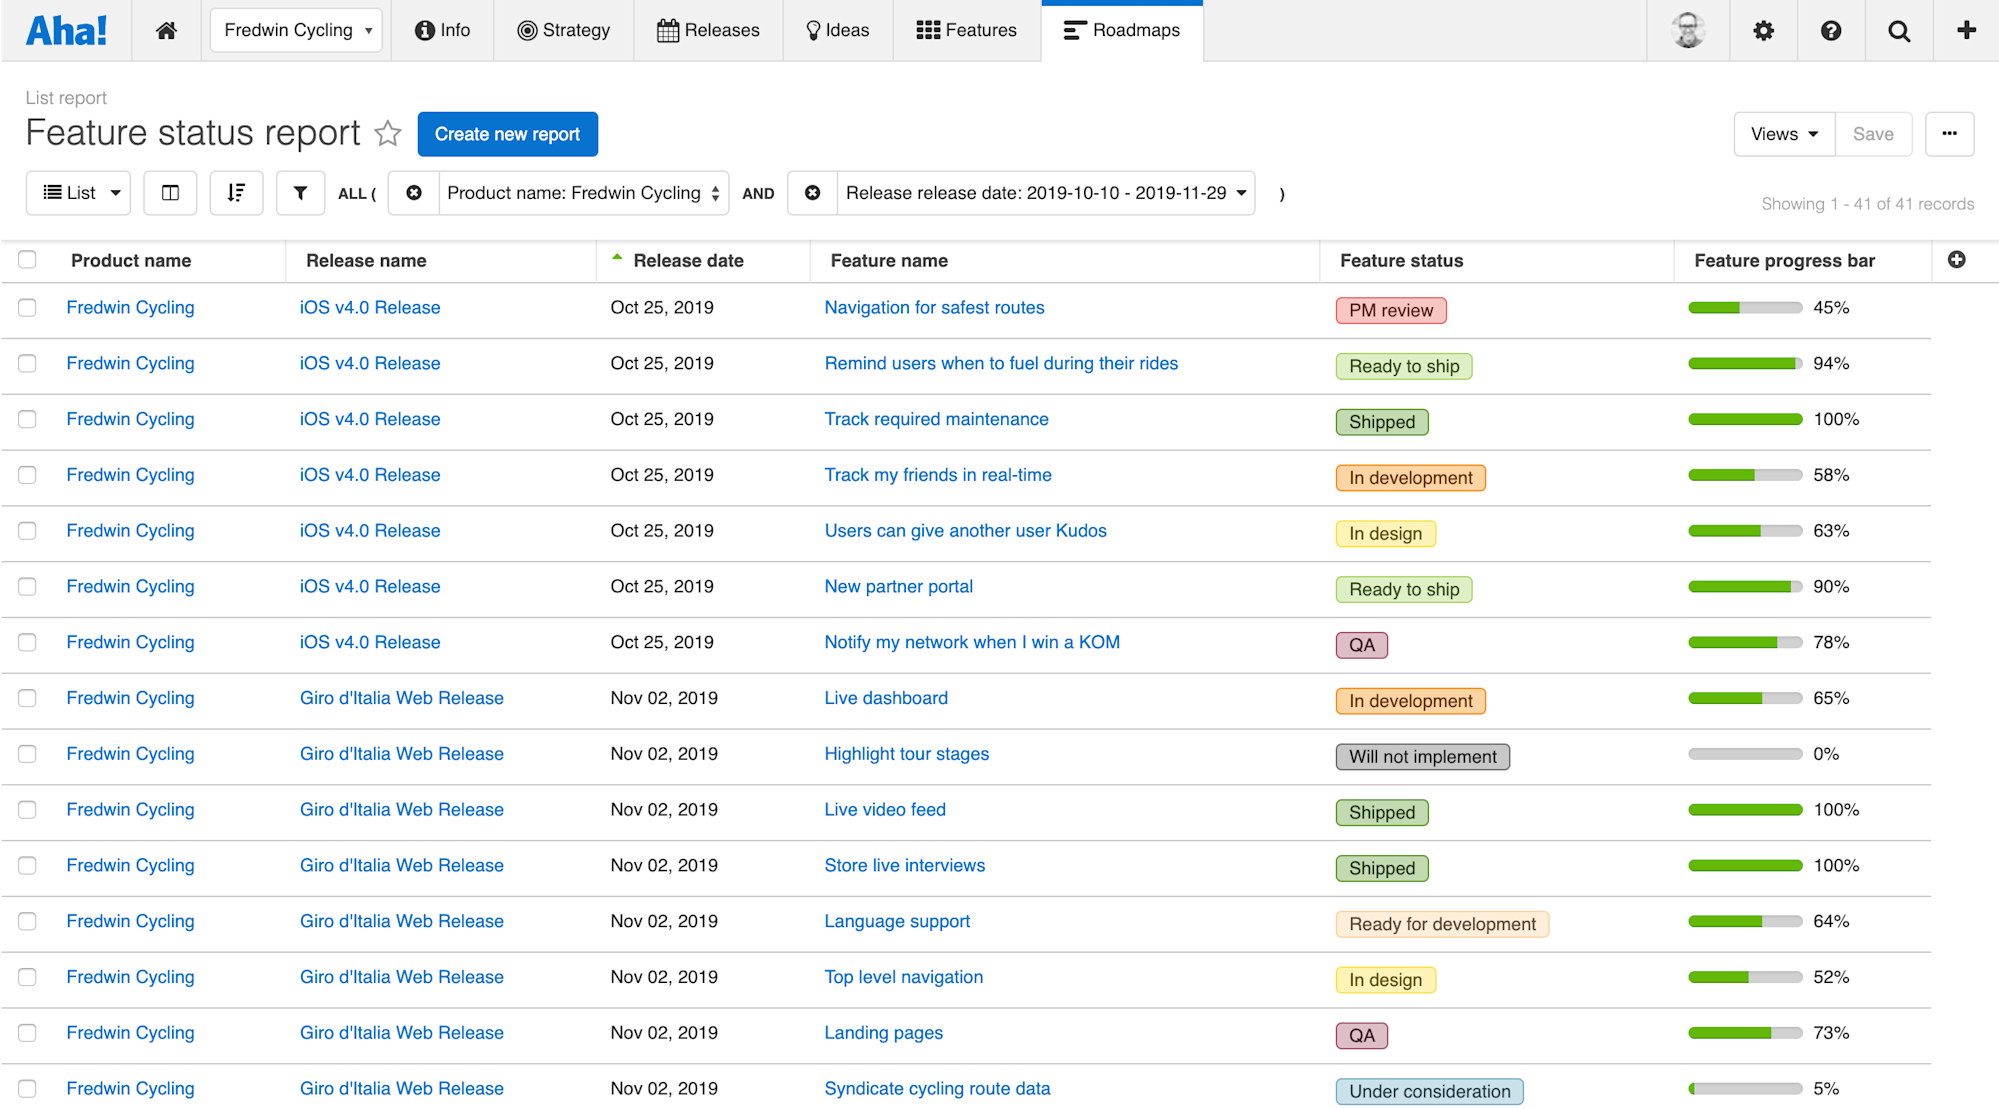1999x1109 pixels.
Task: Open the List view type dropdown
Action: tap(78, 192)
